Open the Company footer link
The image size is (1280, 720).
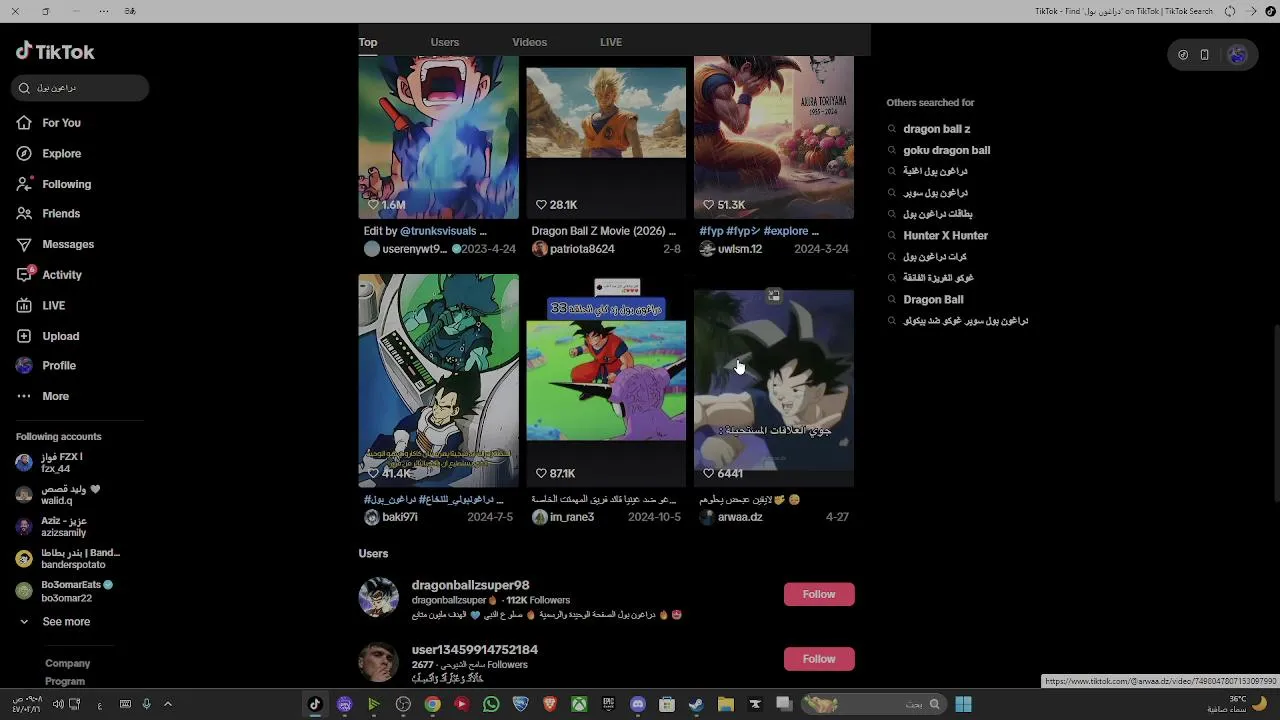pyautogui.click(x=67, y=663)
